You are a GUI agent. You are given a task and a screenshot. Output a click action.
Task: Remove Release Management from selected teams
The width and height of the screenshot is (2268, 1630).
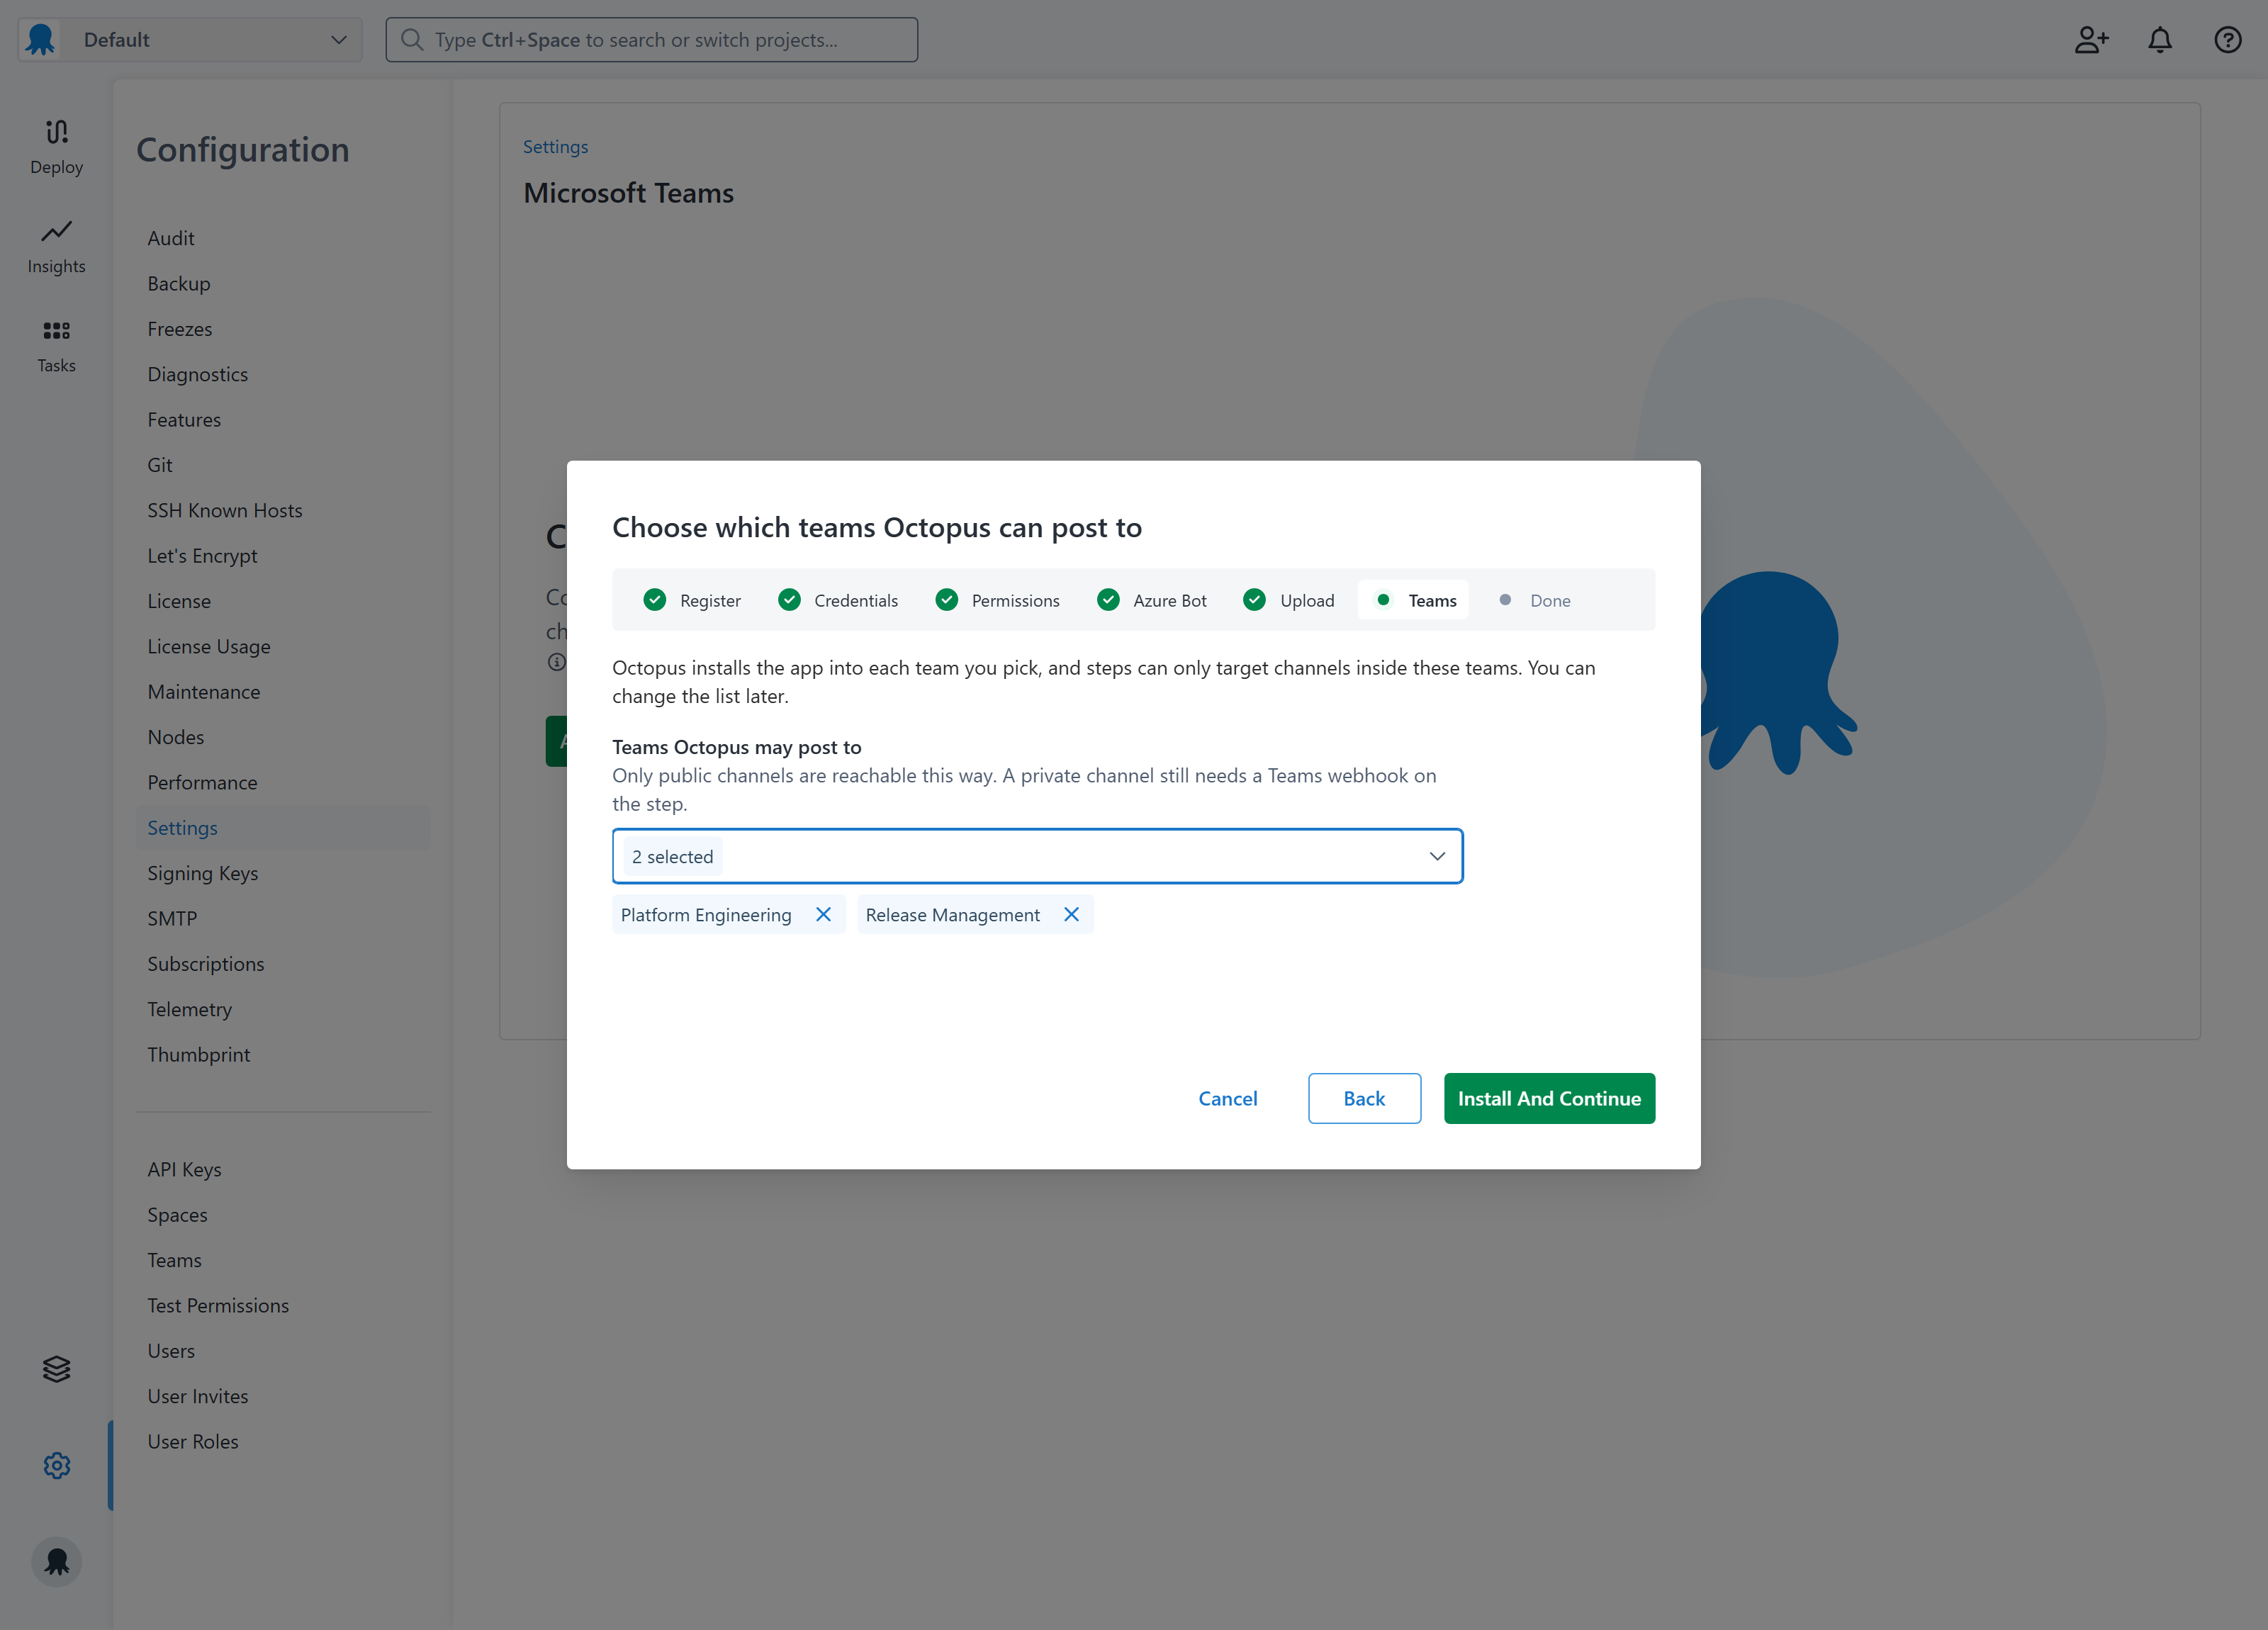point(1071,915)
